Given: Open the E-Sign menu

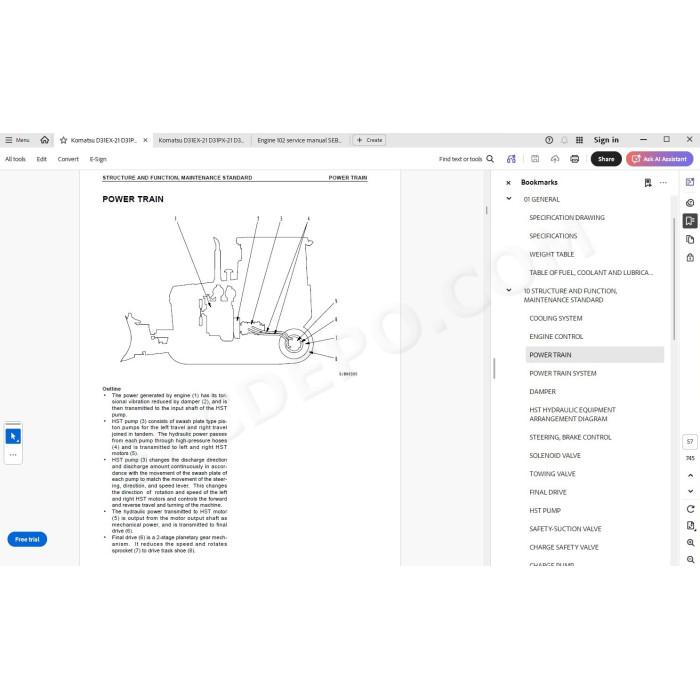Looking at the screenshot, I should [x=98, y=159].
